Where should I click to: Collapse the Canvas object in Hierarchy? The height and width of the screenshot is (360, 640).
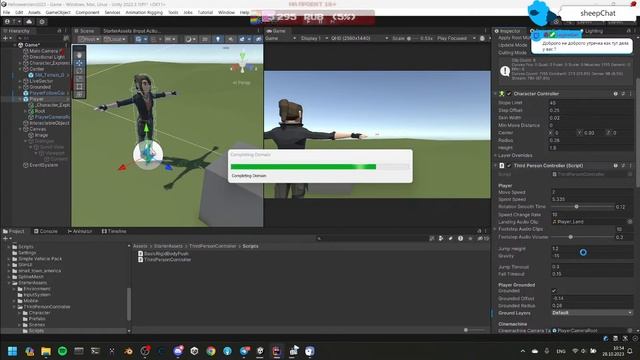coord(20,129)
